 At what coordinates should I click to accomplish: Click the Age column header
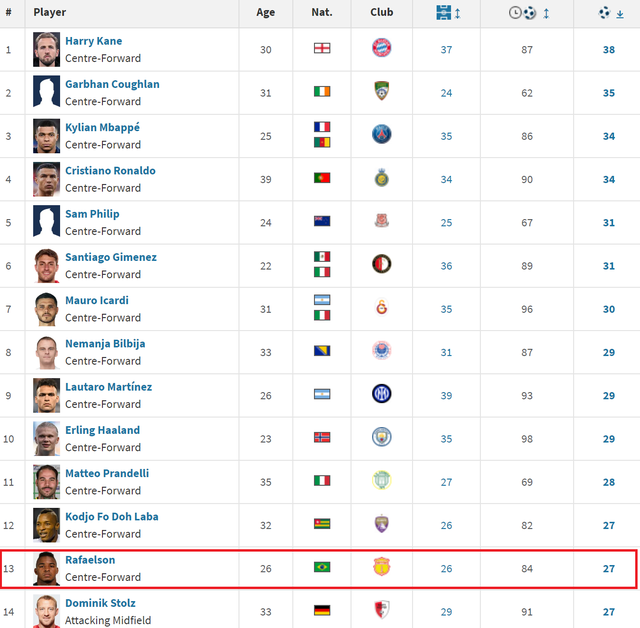265,12
